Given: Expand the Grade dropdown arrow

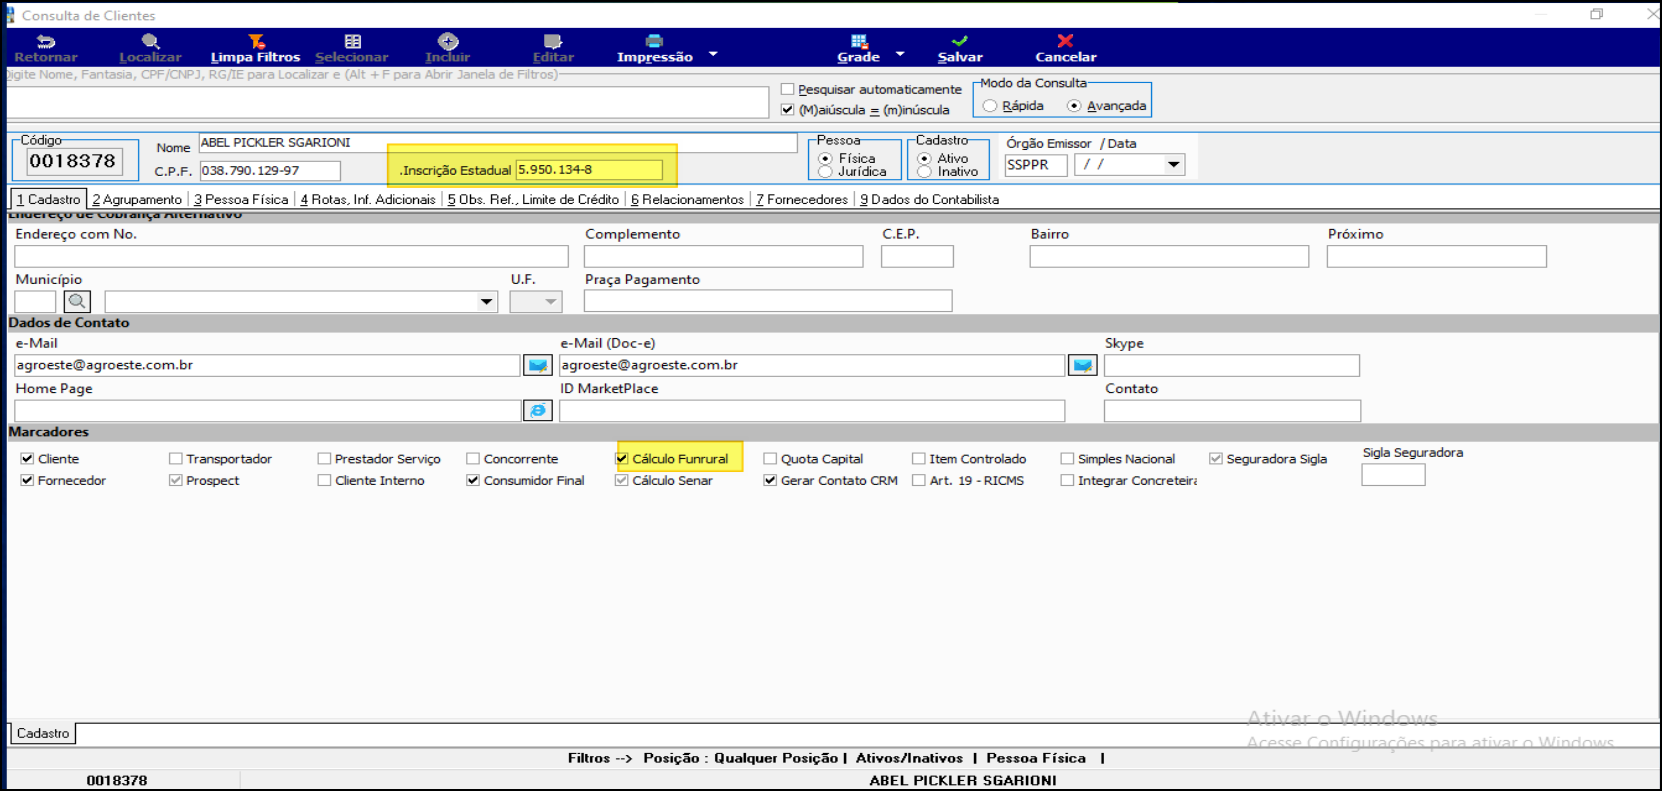Looking at the screenshot, I should coord(900,54).
